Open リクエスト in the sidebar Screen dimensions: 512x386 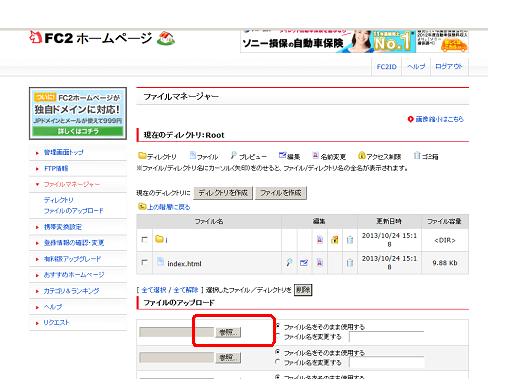click(x=56, y=323)
